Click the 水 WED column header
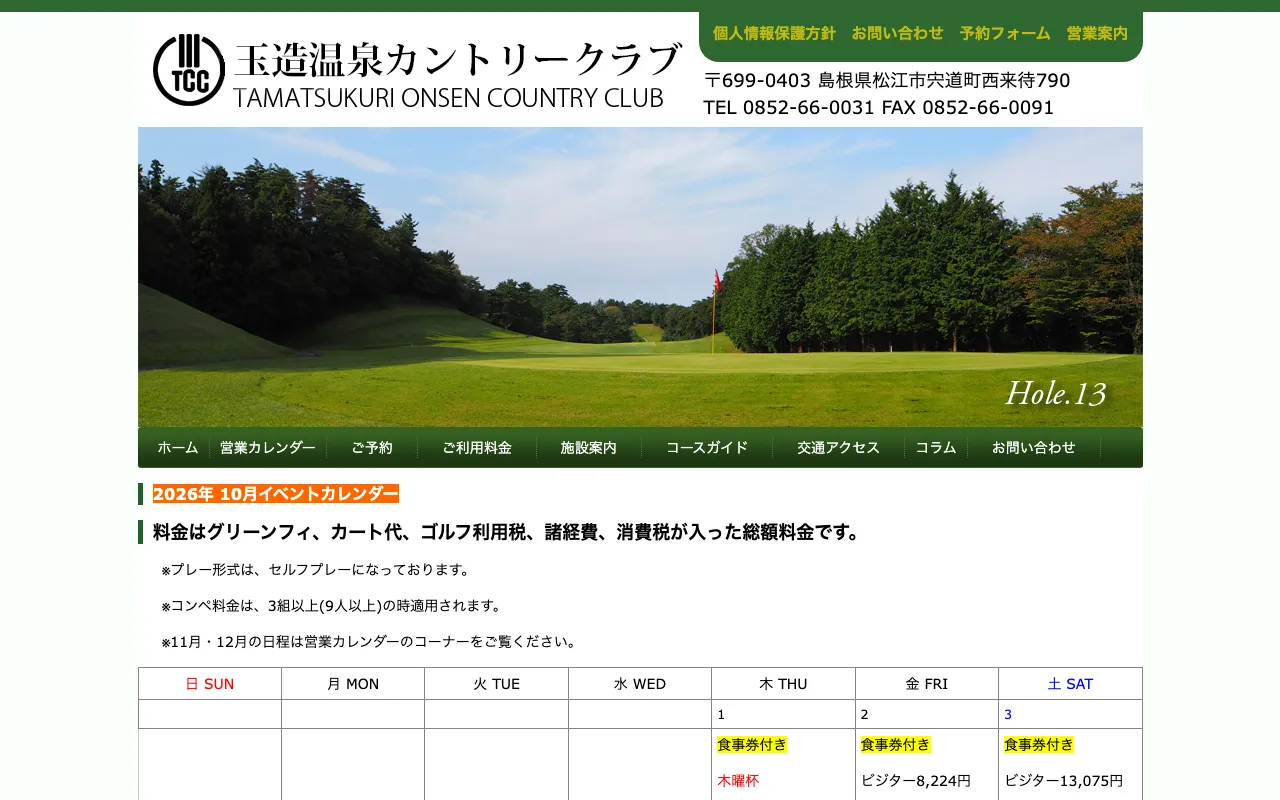This screenshot has height=800, width=1280. (640, 684)
